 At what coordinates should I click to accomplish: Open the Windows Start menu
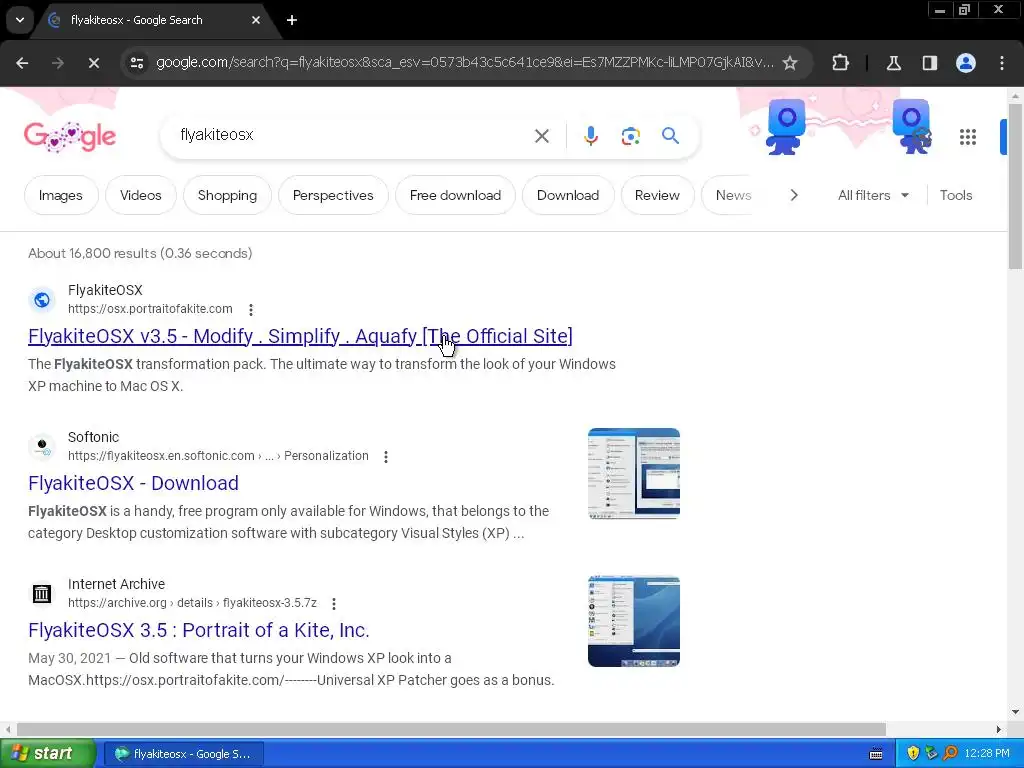click(x=48, y=754)
